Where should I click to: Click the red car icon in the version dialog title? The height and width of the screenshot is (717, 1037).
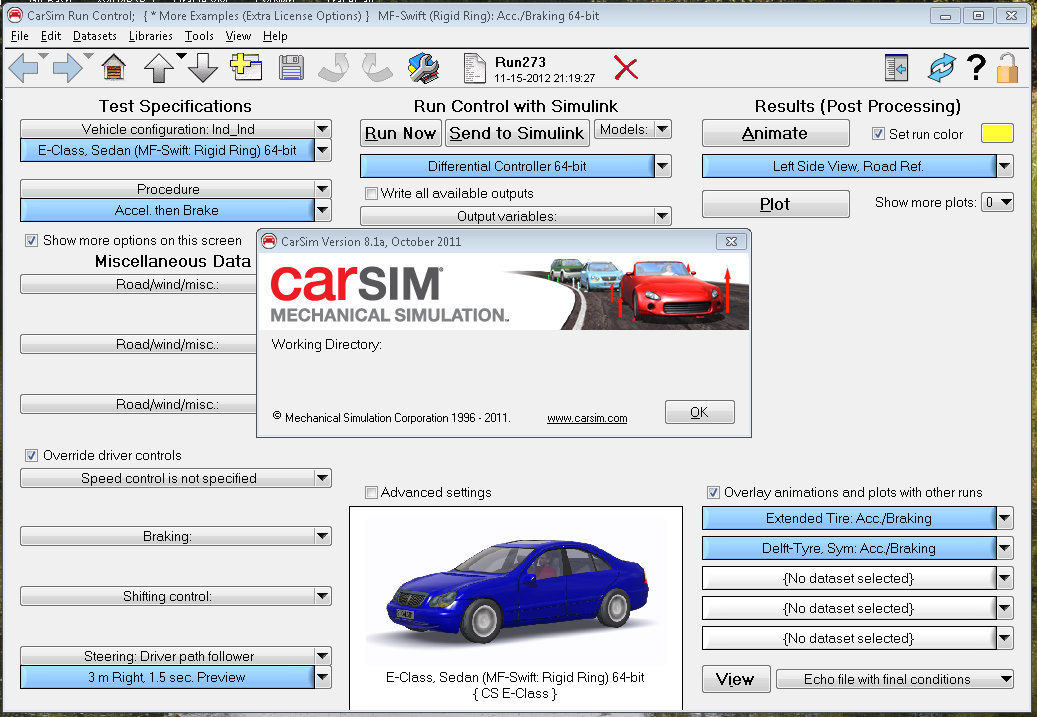tap(269, 241)
